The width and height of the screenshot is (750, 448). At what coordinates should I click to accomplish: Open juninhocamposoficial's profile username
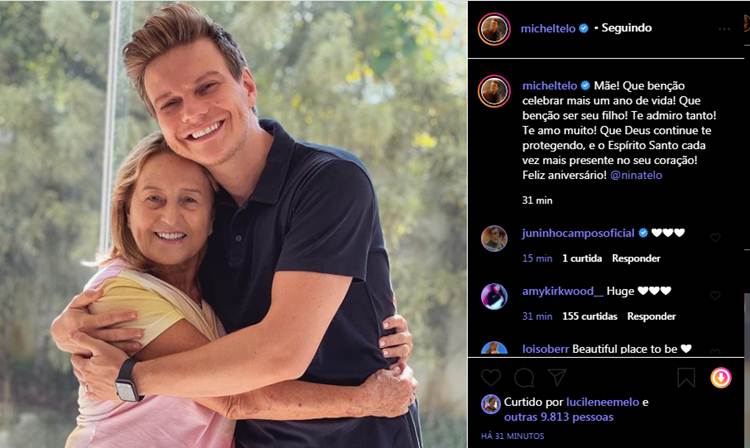coord(578,233)
